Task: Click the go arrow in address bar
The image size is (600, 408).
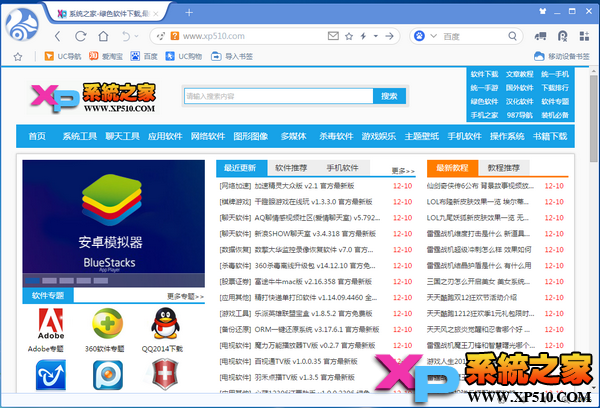Action: pyautogui.click(x=390, y=36)
